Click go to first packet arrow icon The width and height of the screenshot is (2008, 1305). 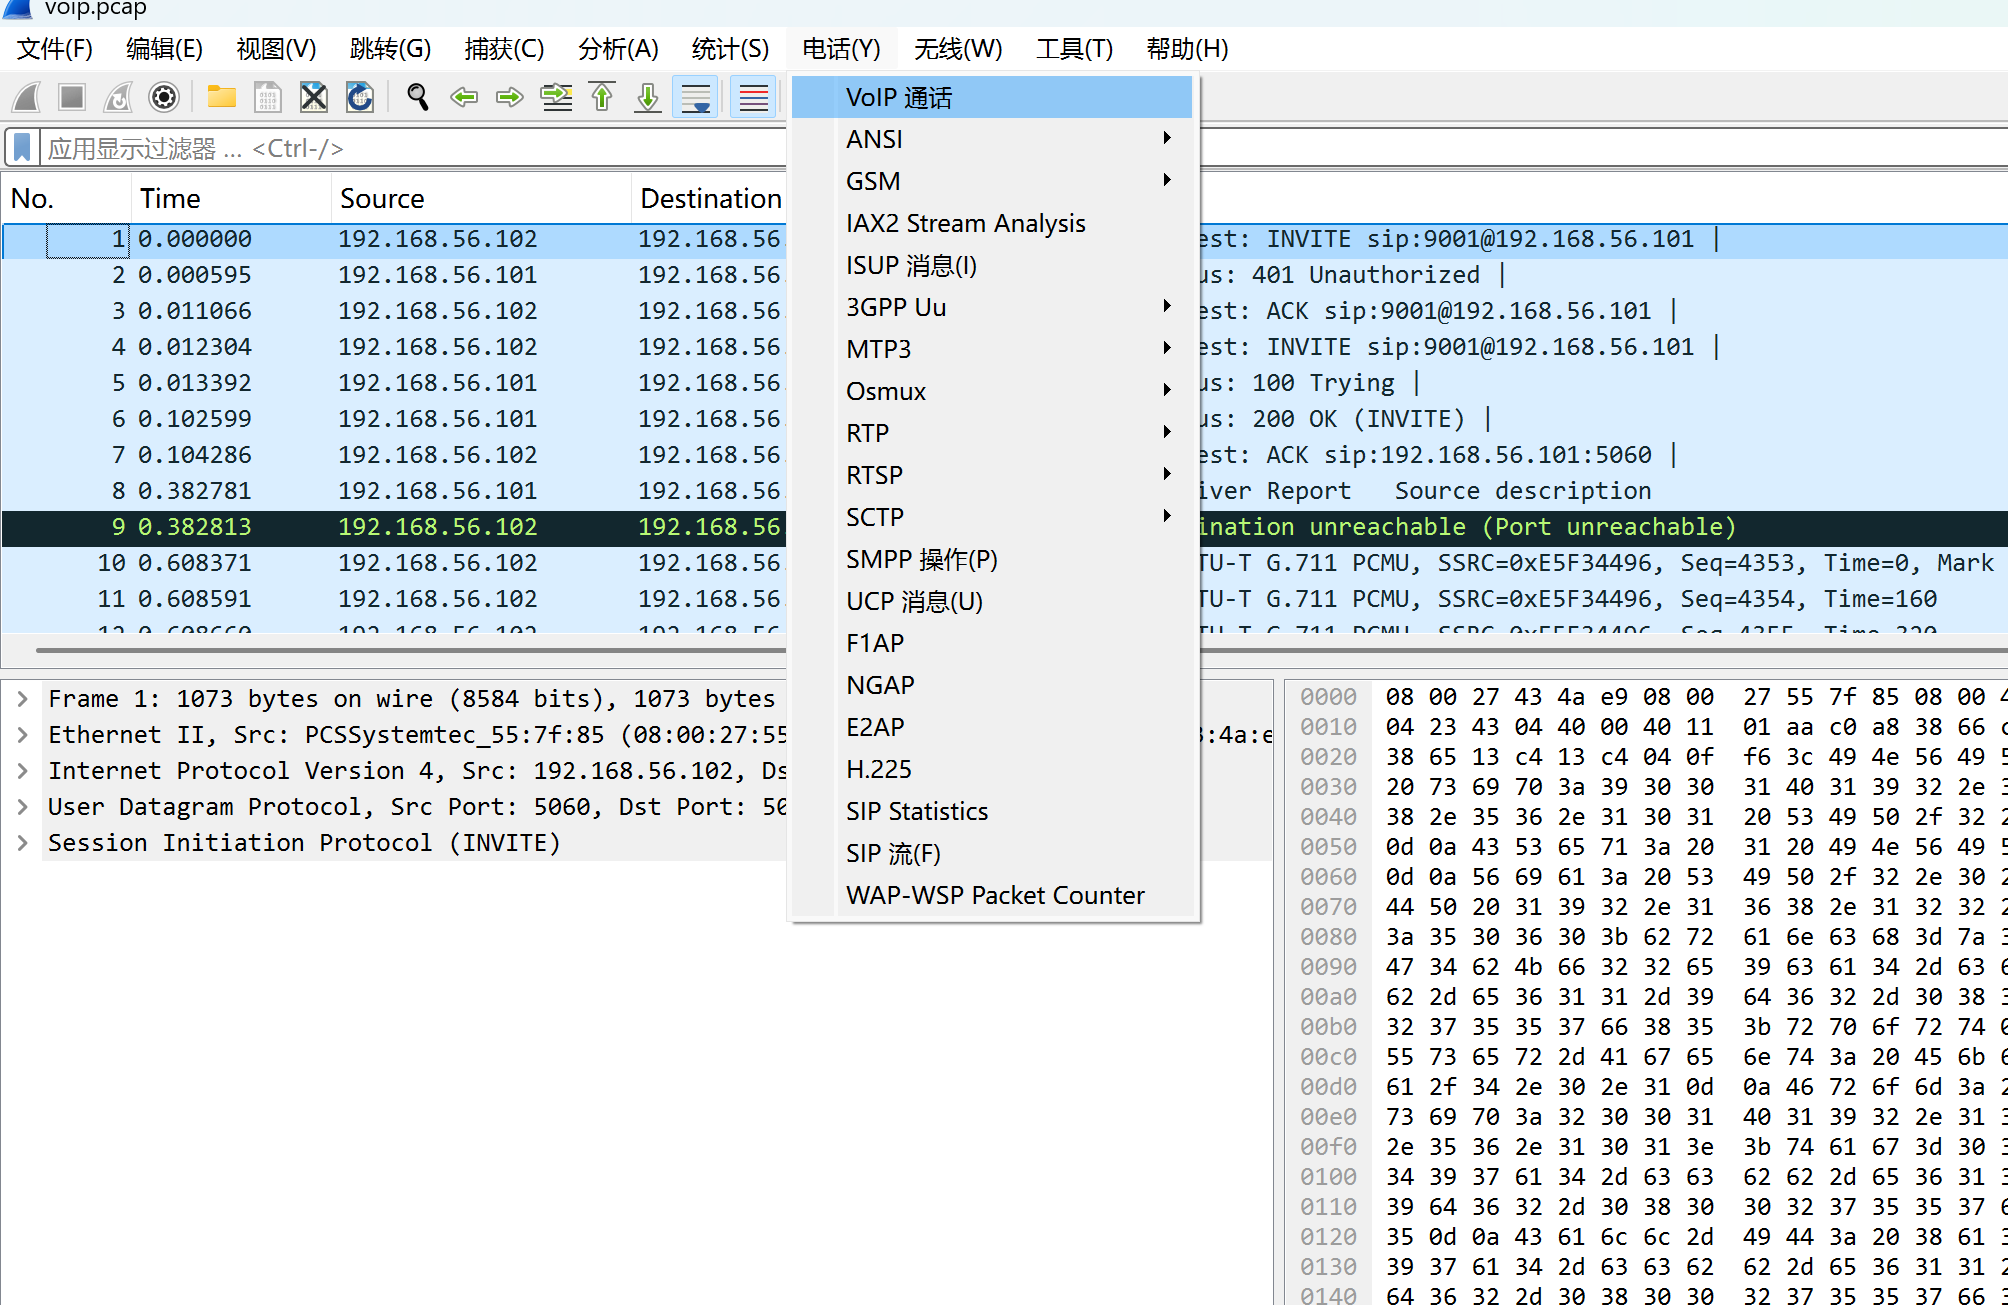click(x=602, y=97)
